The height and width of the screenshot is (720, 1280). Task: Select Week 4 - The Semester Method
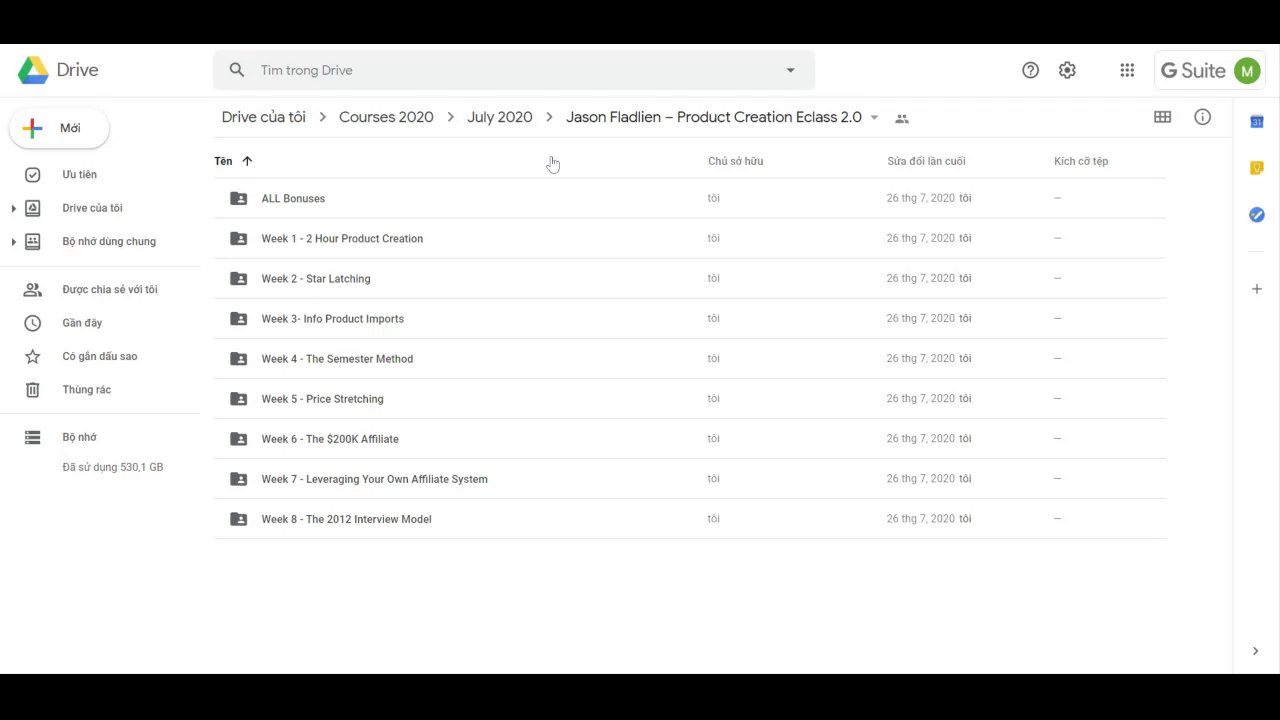coord(337,358)
